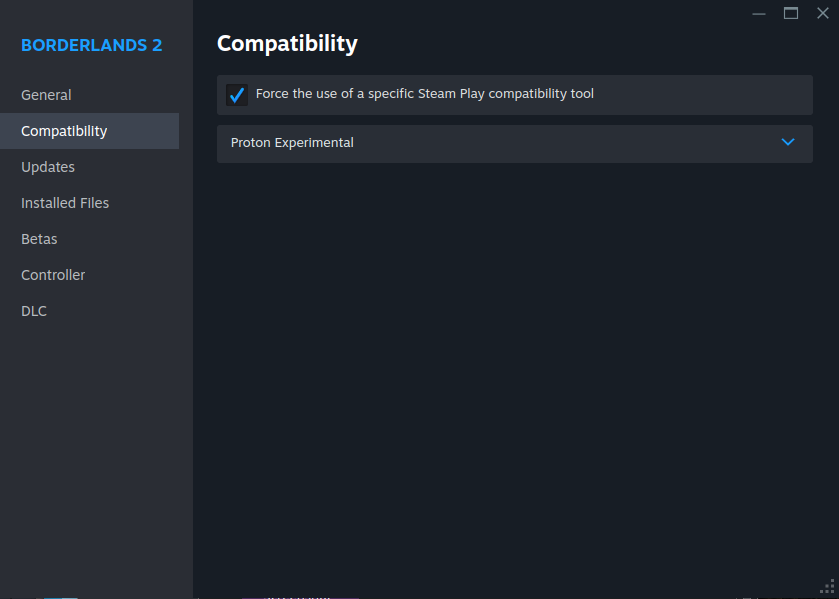This screenshot has width=839, height=599.
Task: Click the 'Proton Experimental' text in the combo box
Action: tap(292, 143)
